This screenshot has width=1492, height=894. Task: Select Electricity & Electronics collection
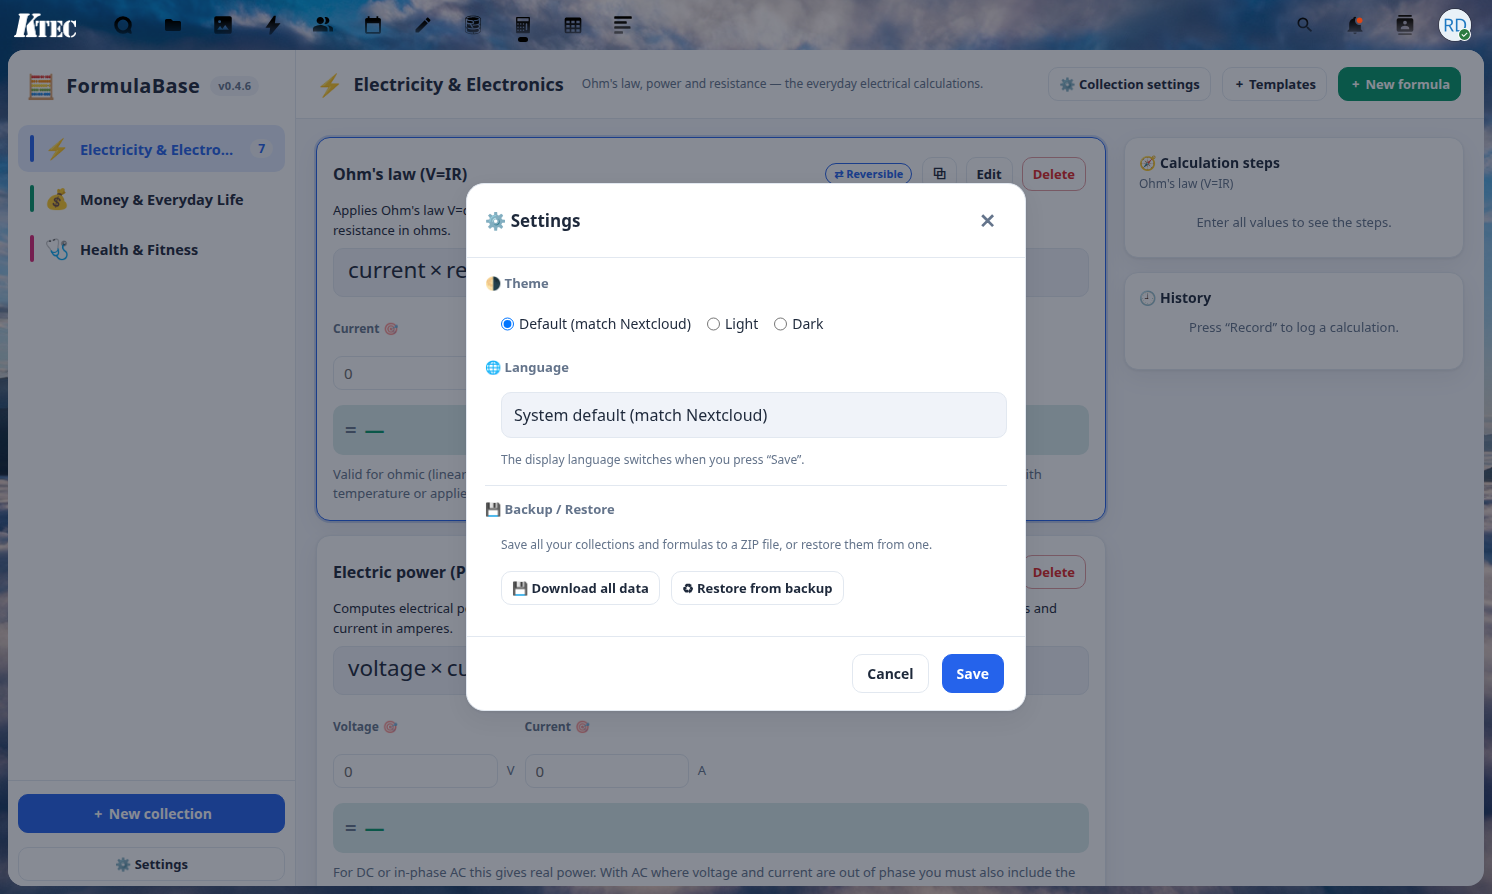click(x=151, y=149)
